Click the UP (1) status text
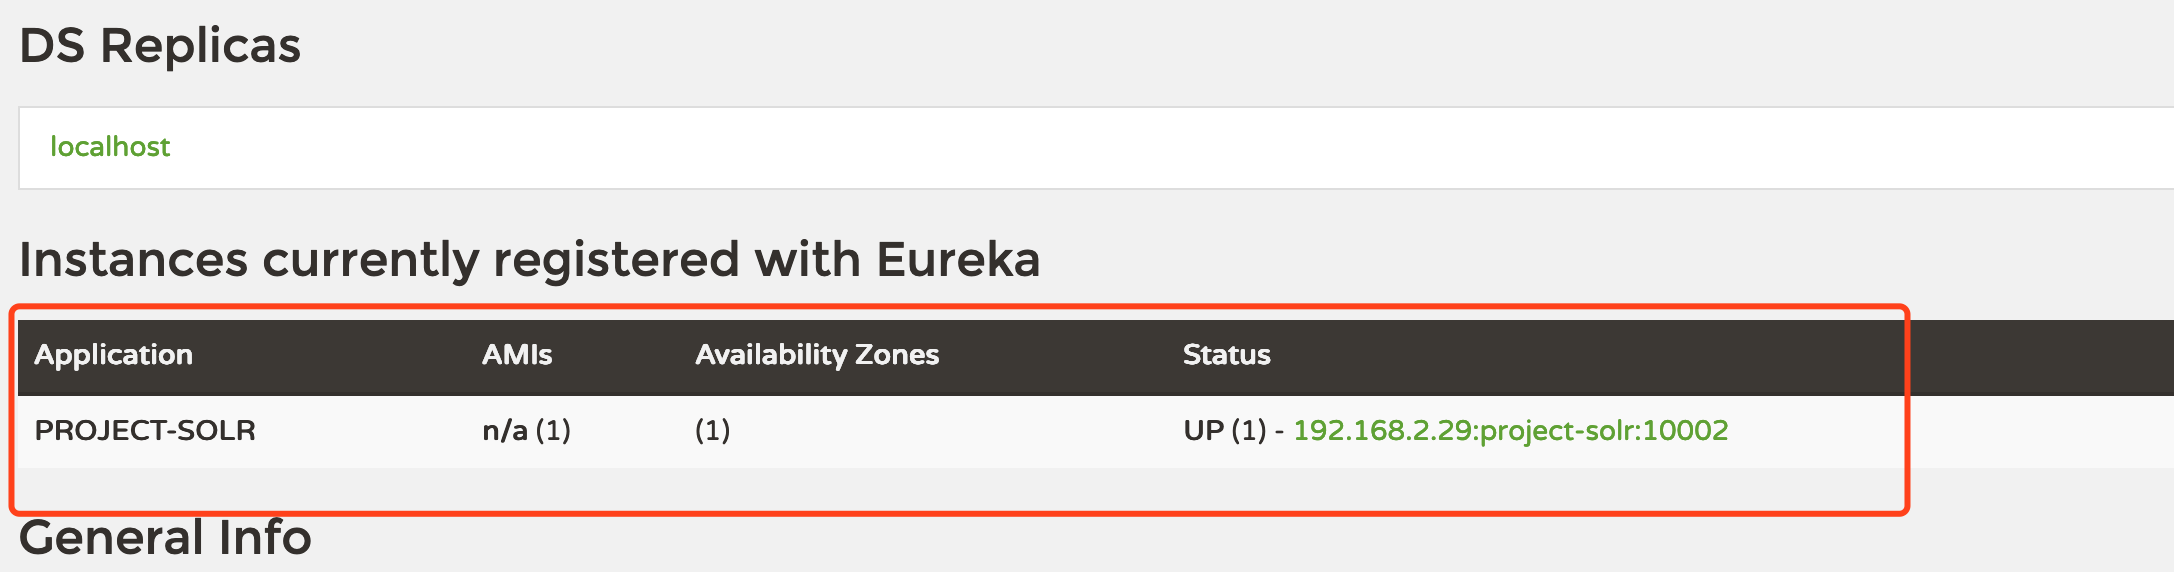 (1225, 431)
